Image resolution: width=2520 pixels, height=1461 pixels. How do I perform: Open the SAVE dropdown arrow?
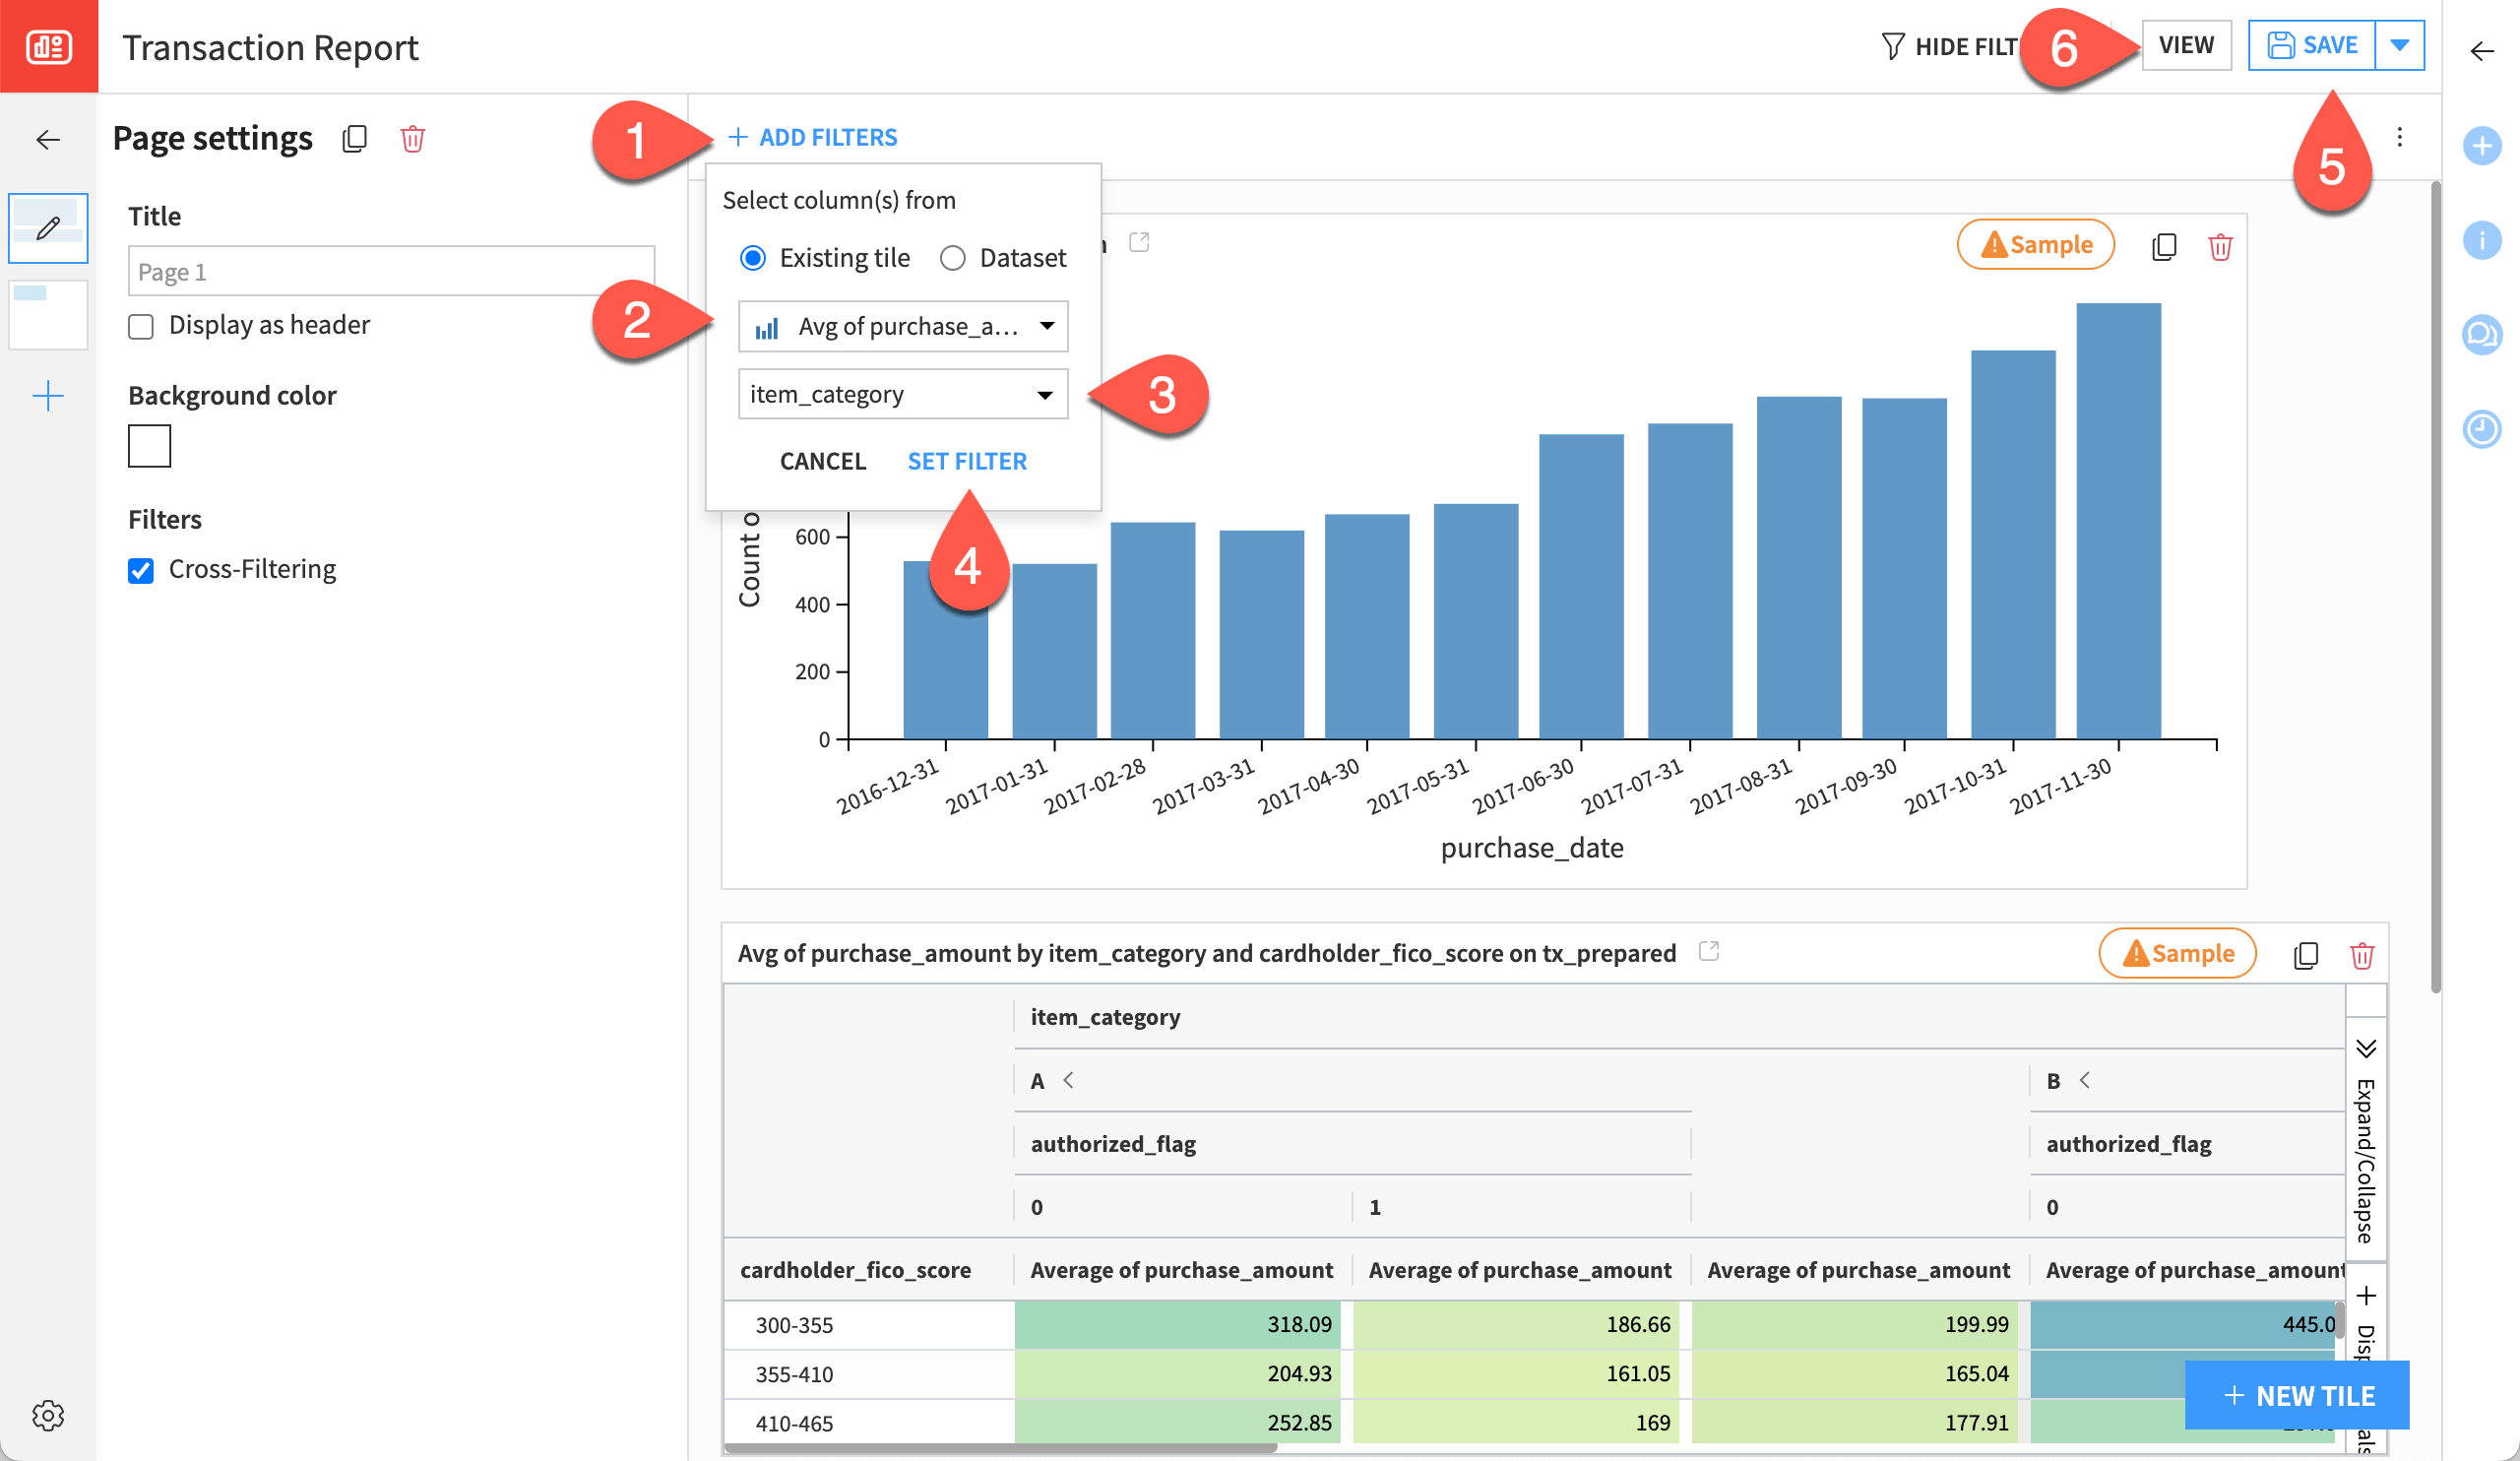tap(2400, 45)
